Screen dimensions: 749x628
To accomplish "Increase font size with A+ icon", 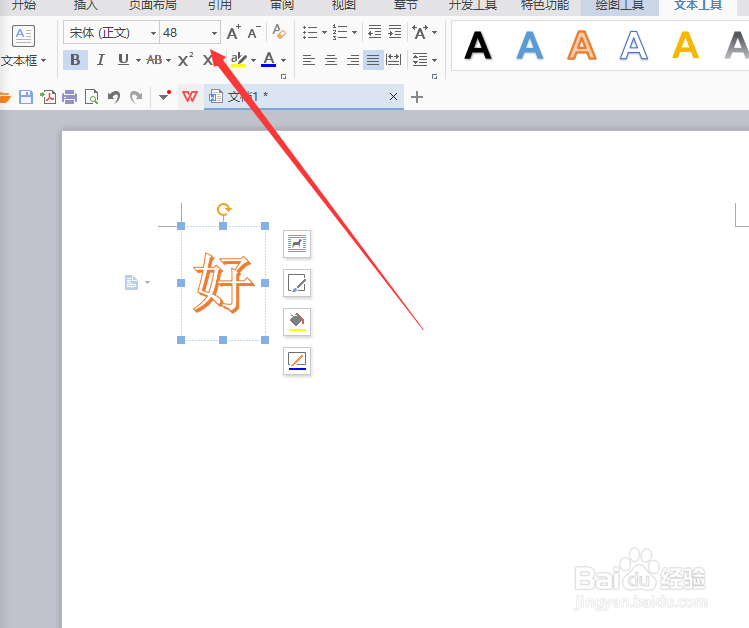I will tap(234, 32).
